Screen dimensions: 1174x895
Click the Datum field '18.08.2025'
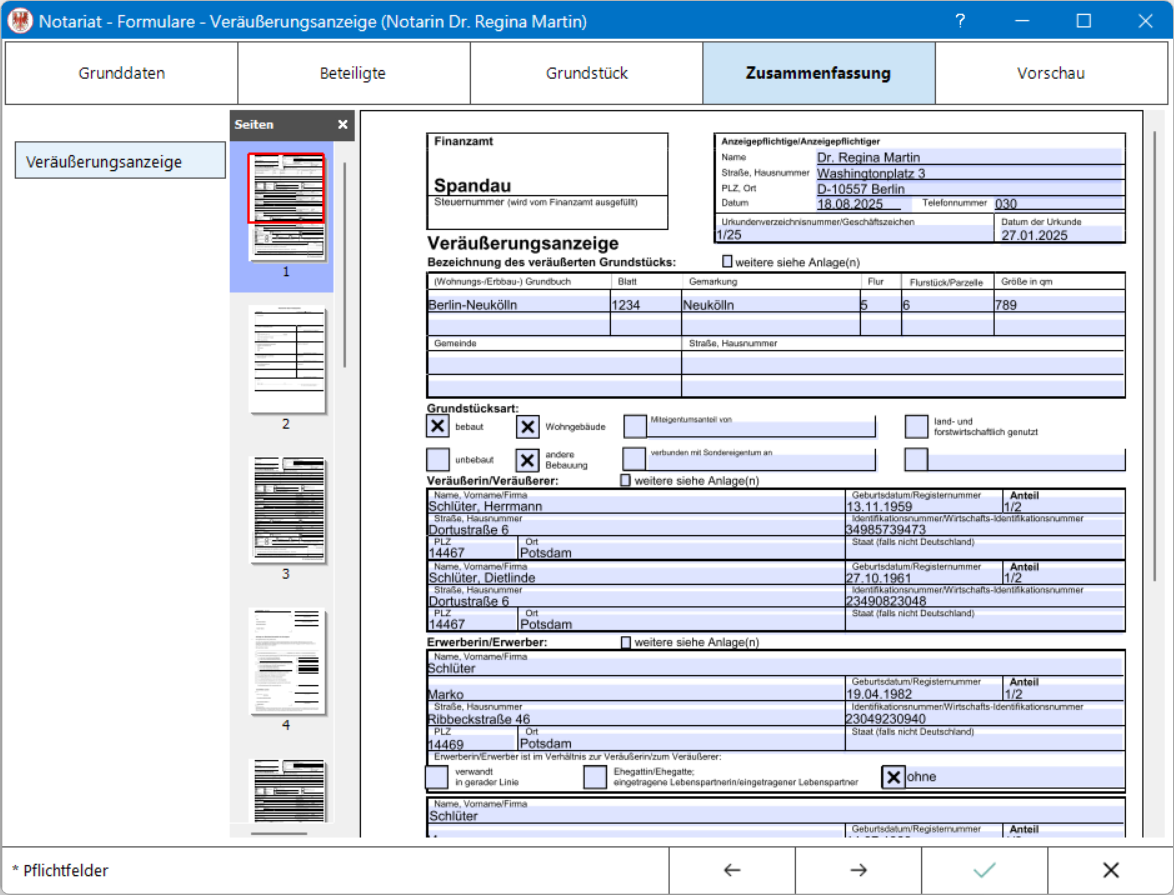click(863, 204)
